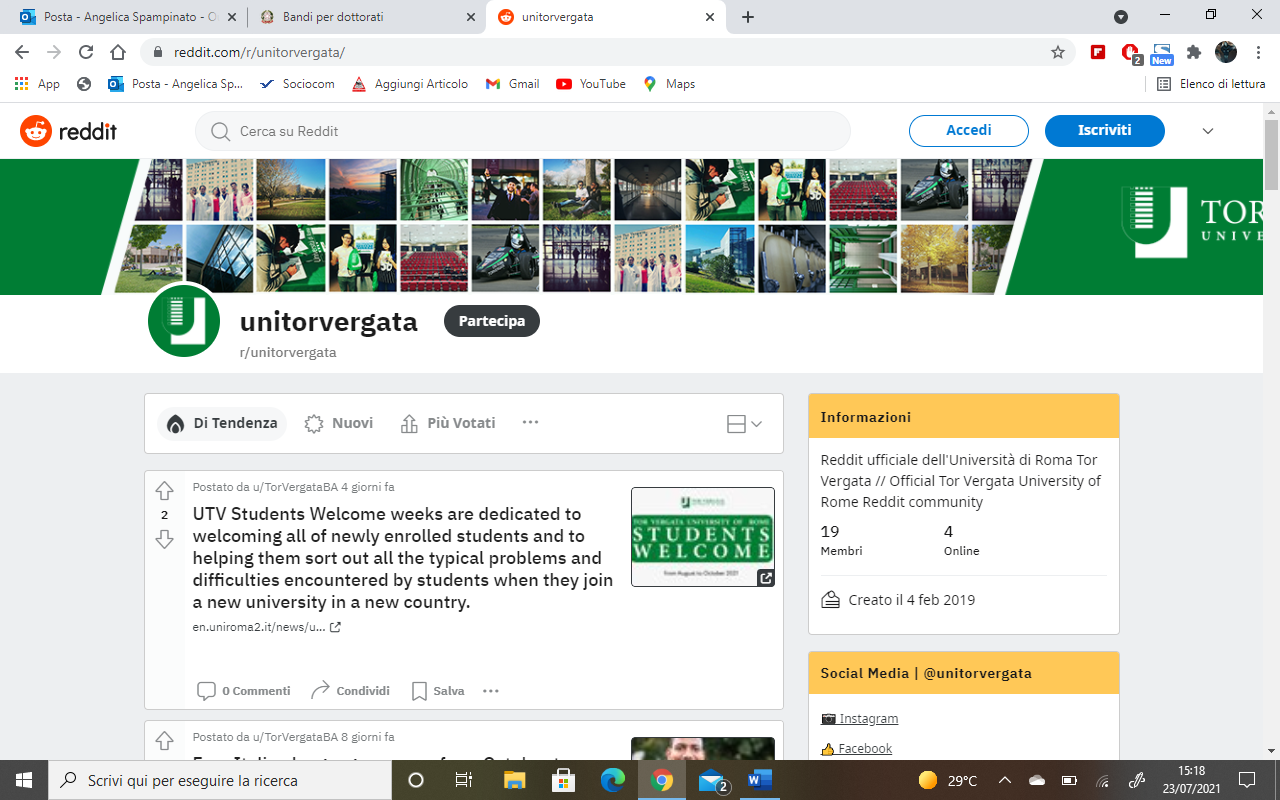Open comments on the Students Welcome post

(x=244, y=691)
